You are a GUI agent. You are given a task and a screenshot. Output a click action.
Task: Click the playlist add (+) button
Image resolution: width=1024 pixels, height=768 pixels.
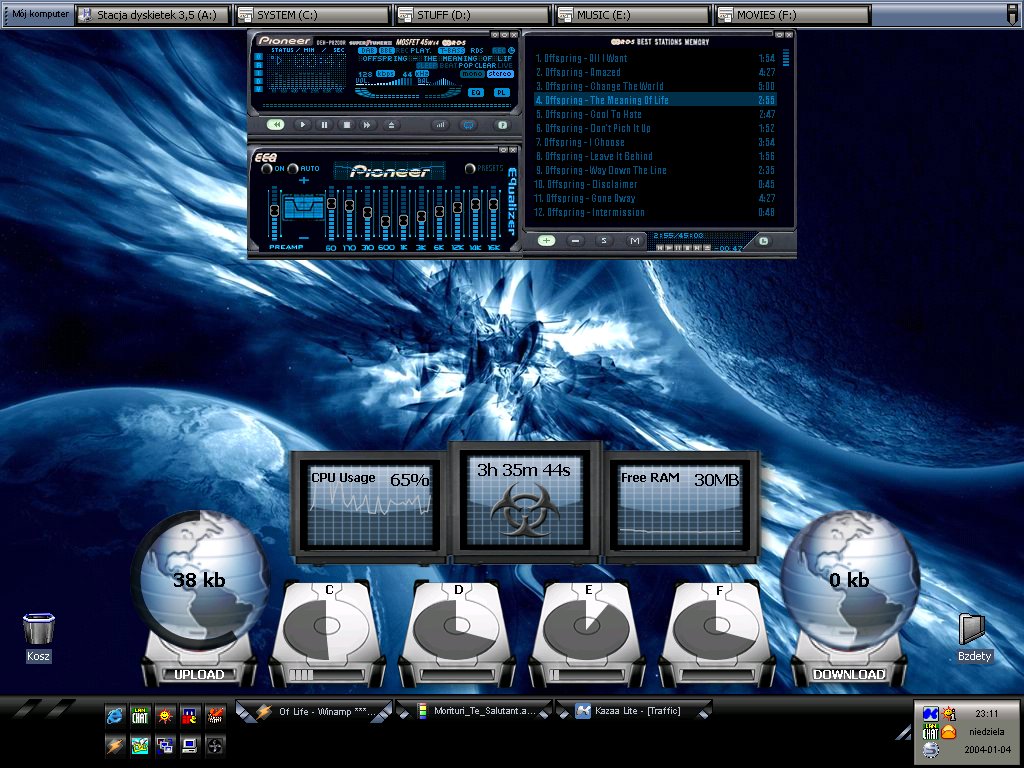pyautogui.click(x=547, y=241)
